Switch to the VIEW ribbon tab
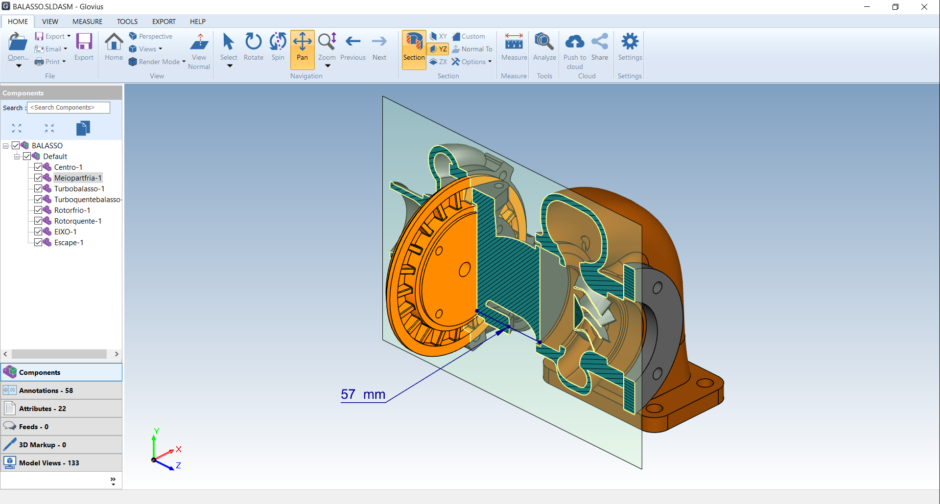The image size is (940, 504). [50, 22]
